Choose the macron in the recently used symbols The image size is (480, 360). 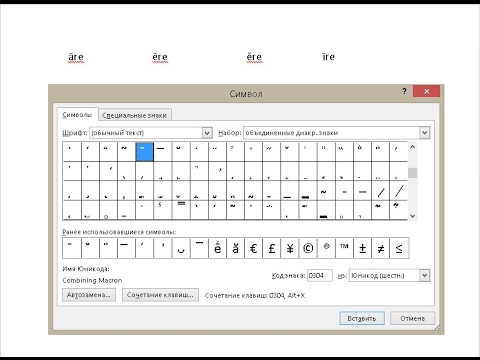click(72, 248)
